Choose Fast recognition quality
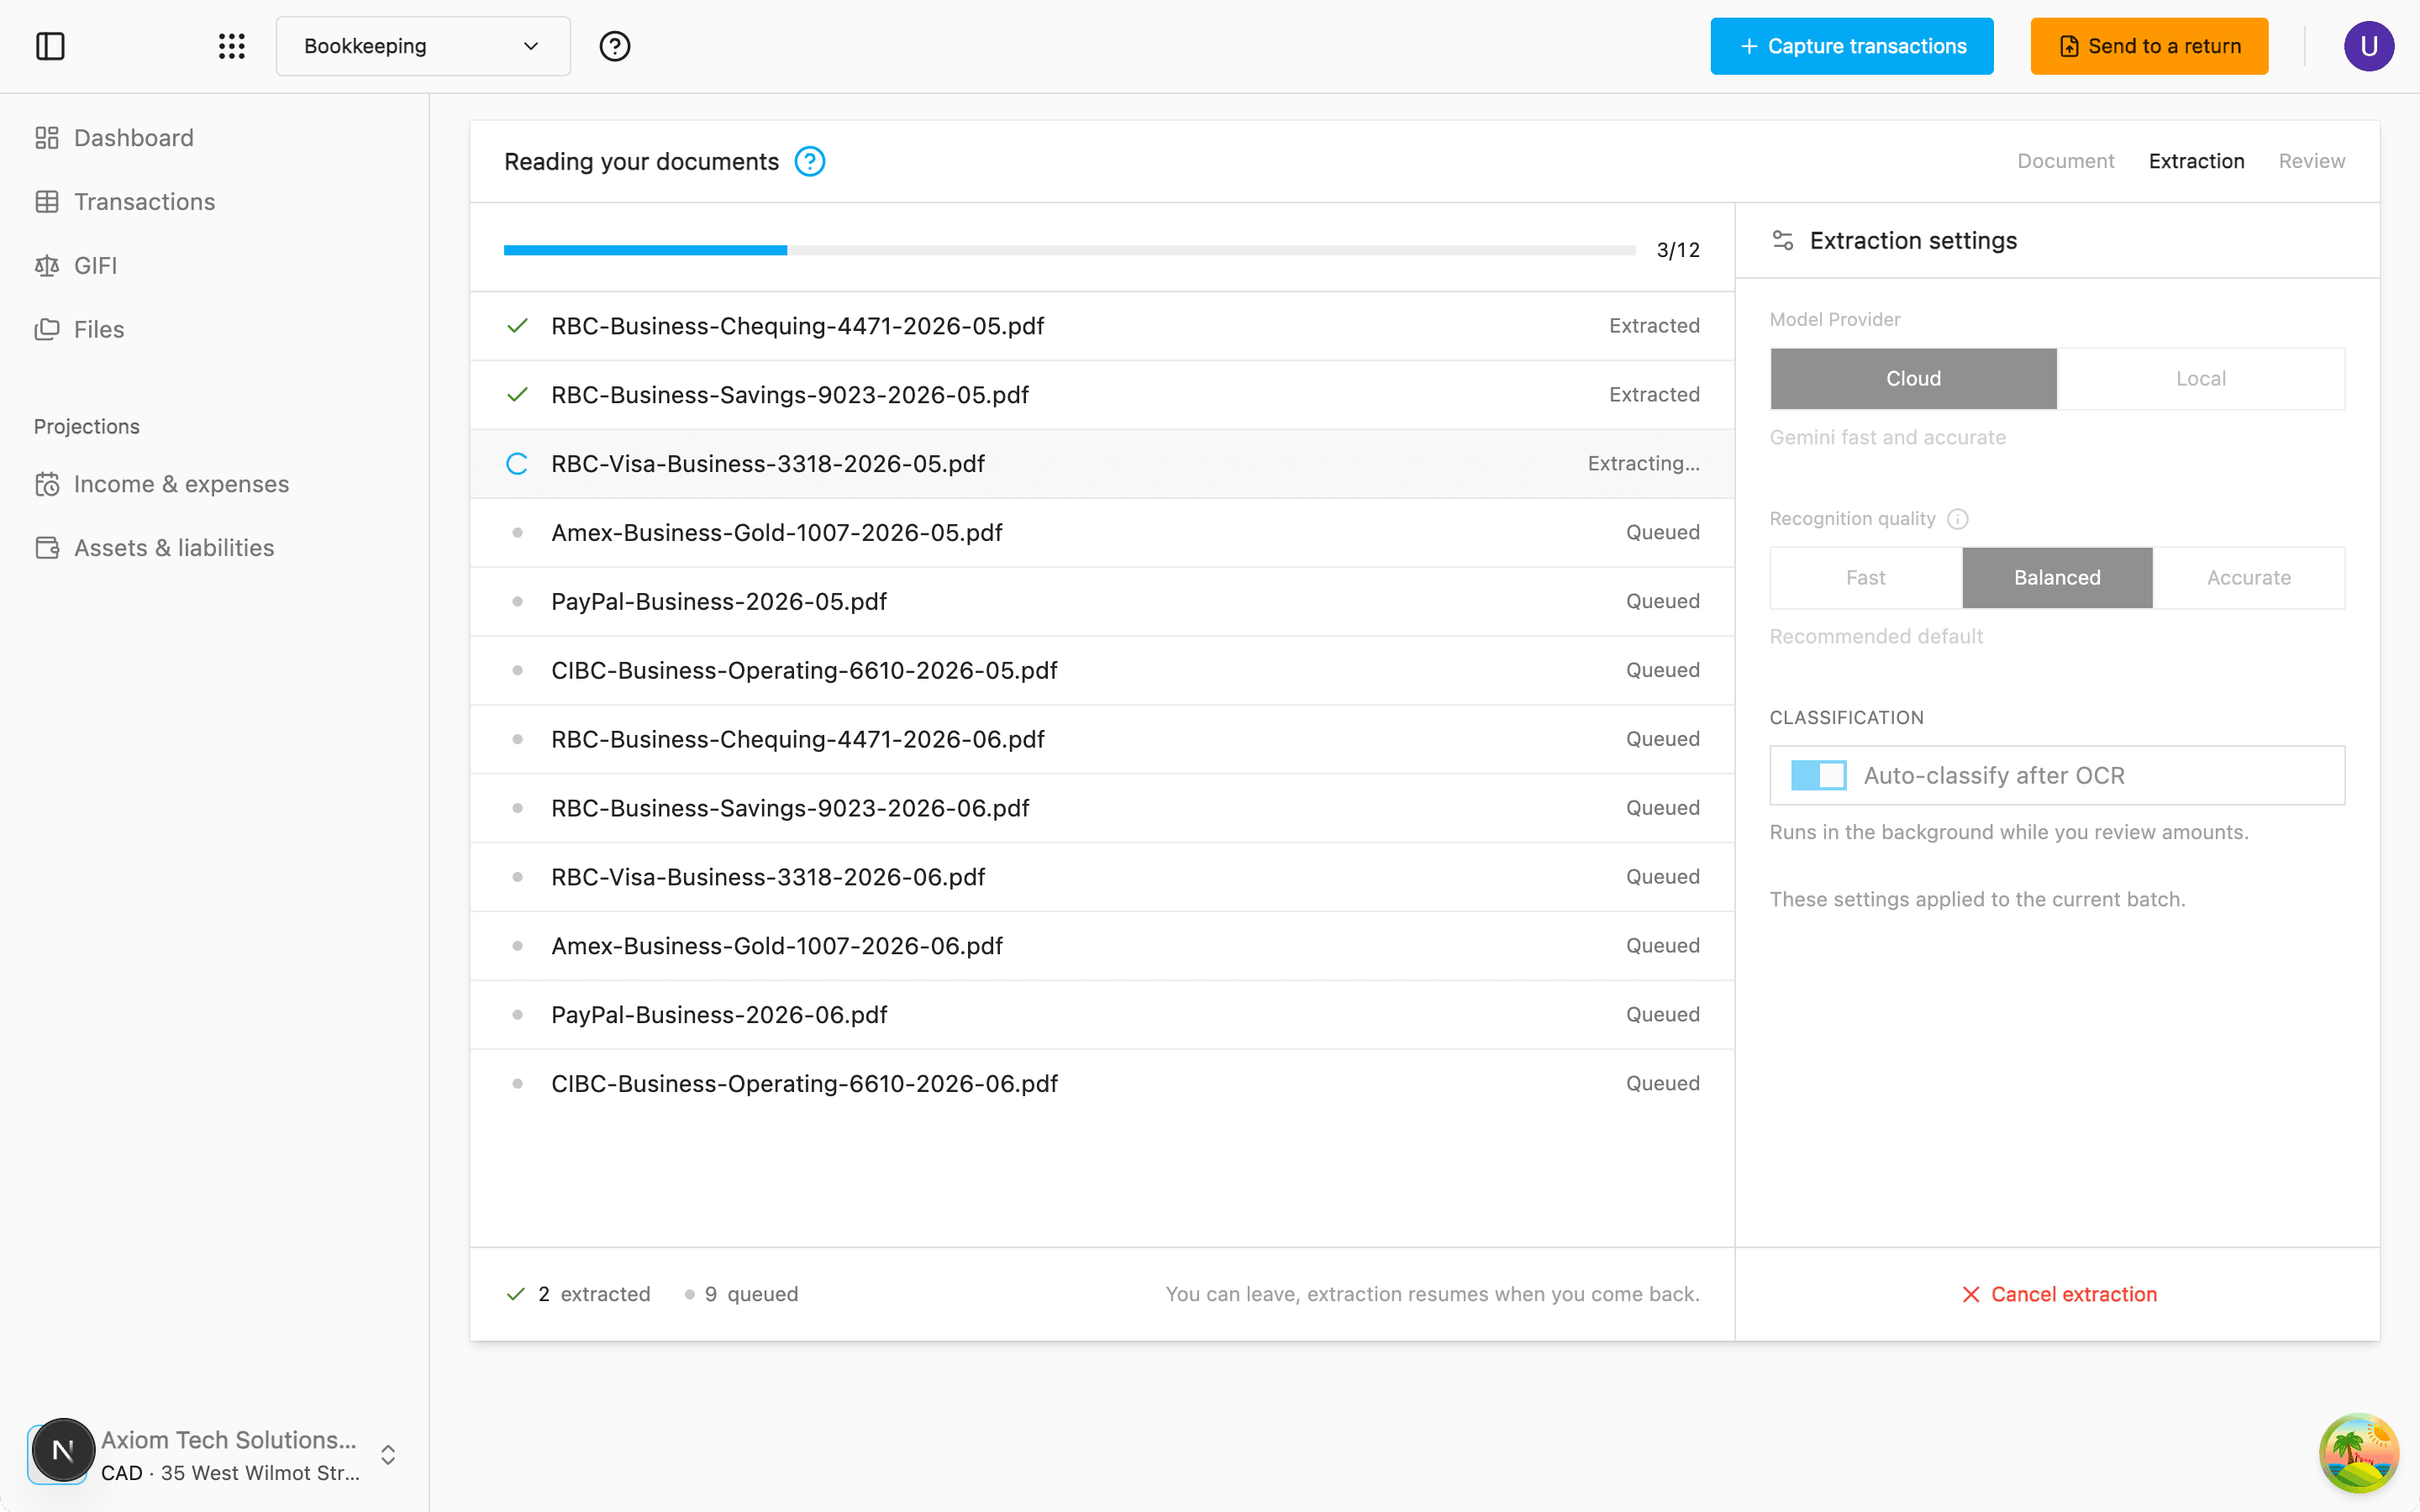 point(1866,578)
